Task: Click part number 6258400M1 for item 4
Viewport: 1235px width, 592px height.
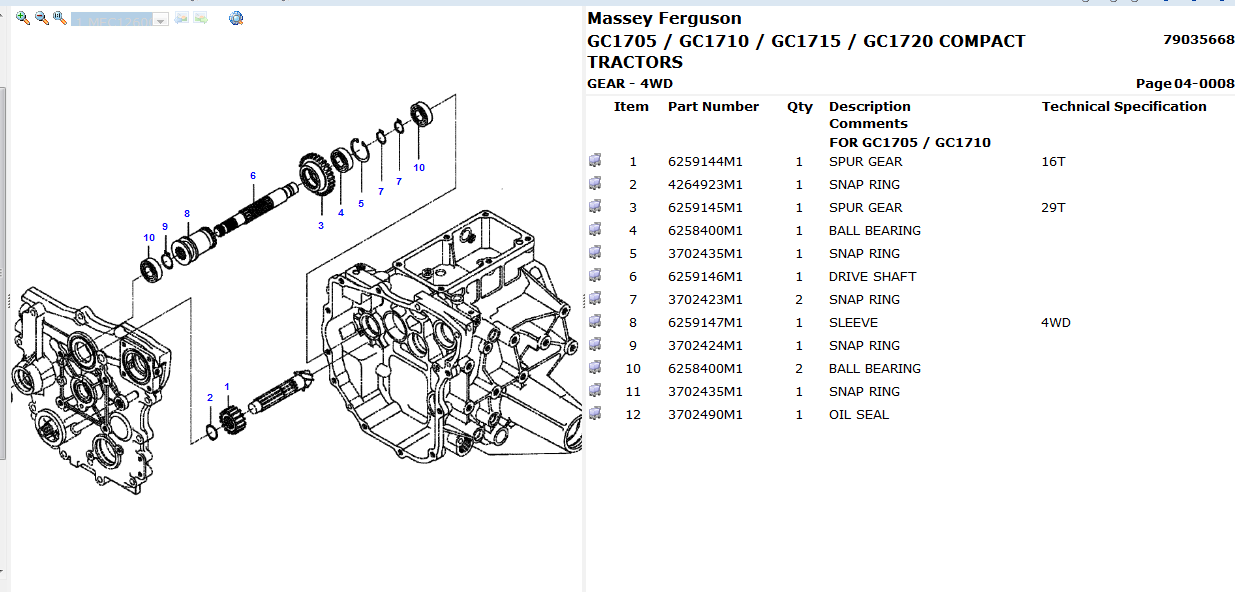Action: [x=705, y=230]
